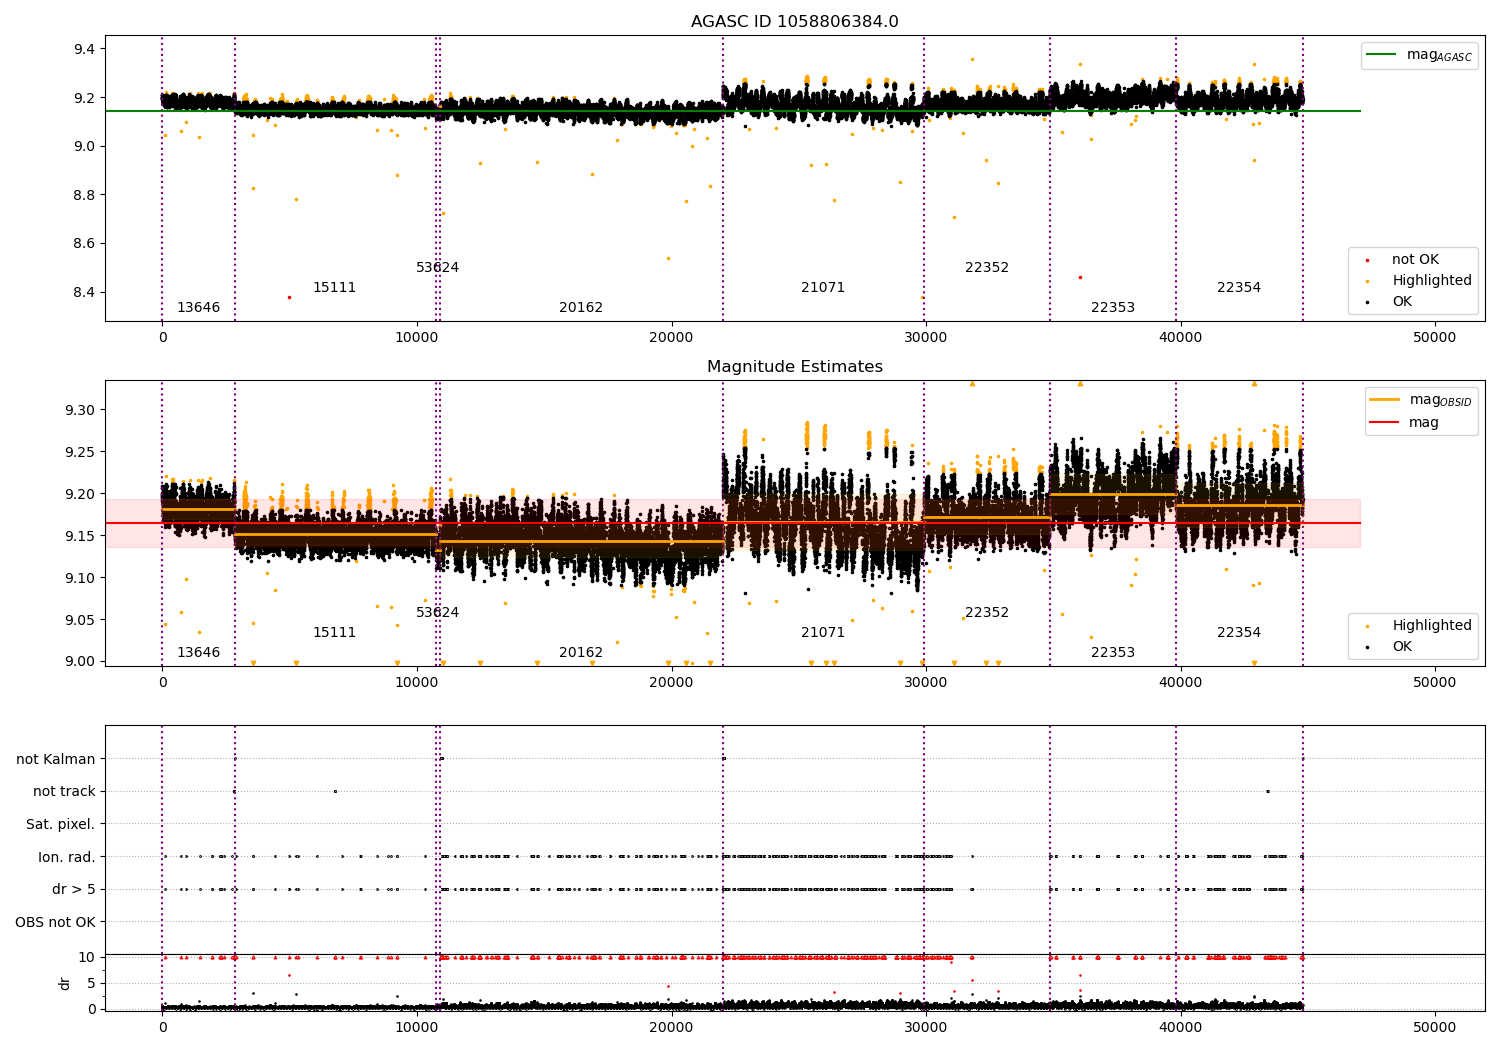Click x-axis tick 10000 under bottom plot
Image resolution: width=1500 pixels, height=1050 pixels.
(417, 1025)
